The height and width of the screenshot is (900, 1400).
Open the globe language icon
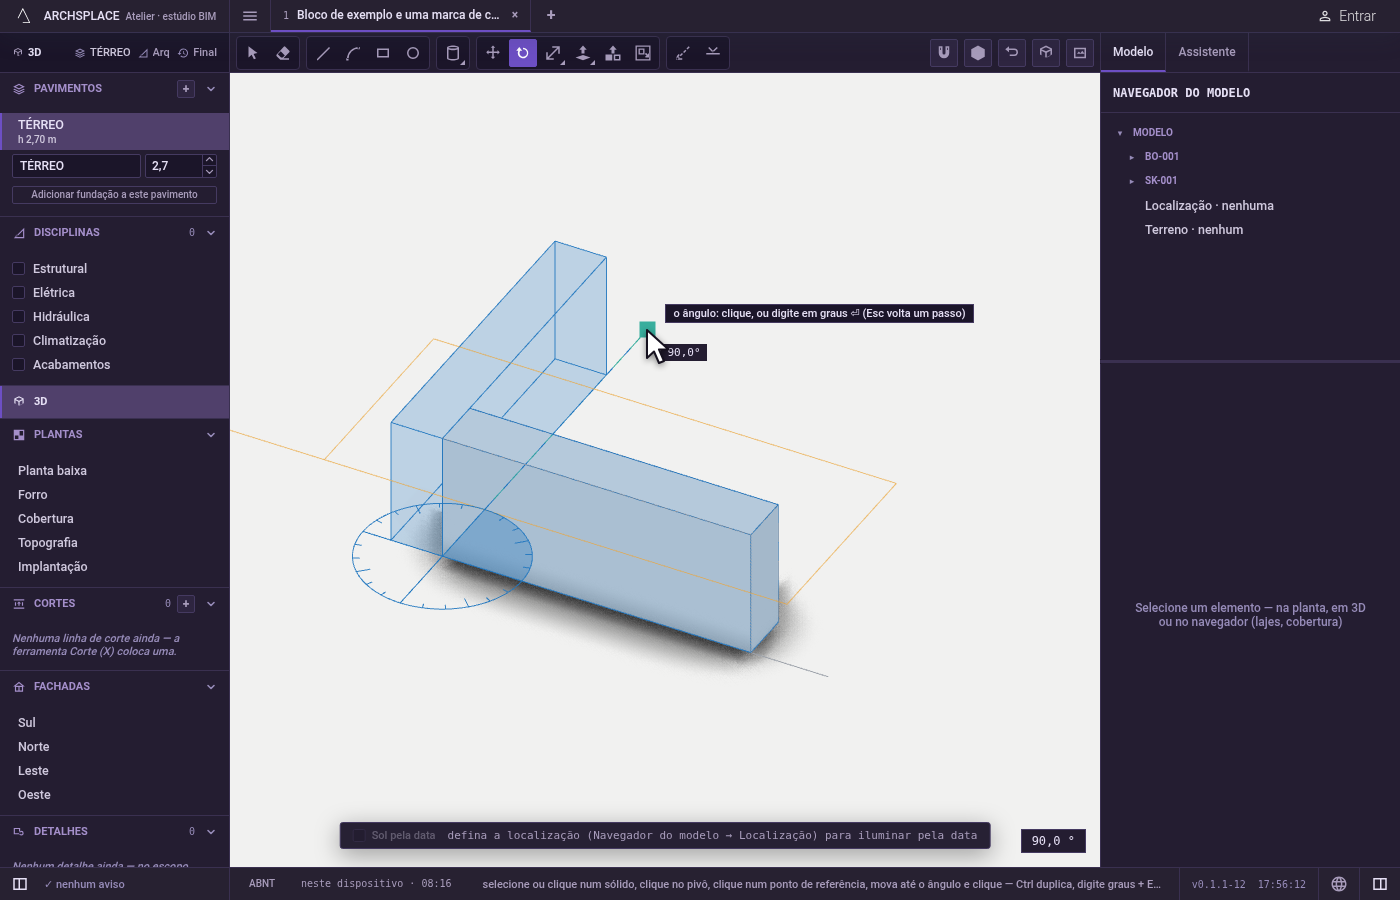pyautogui.click(x=1339, y=884)
